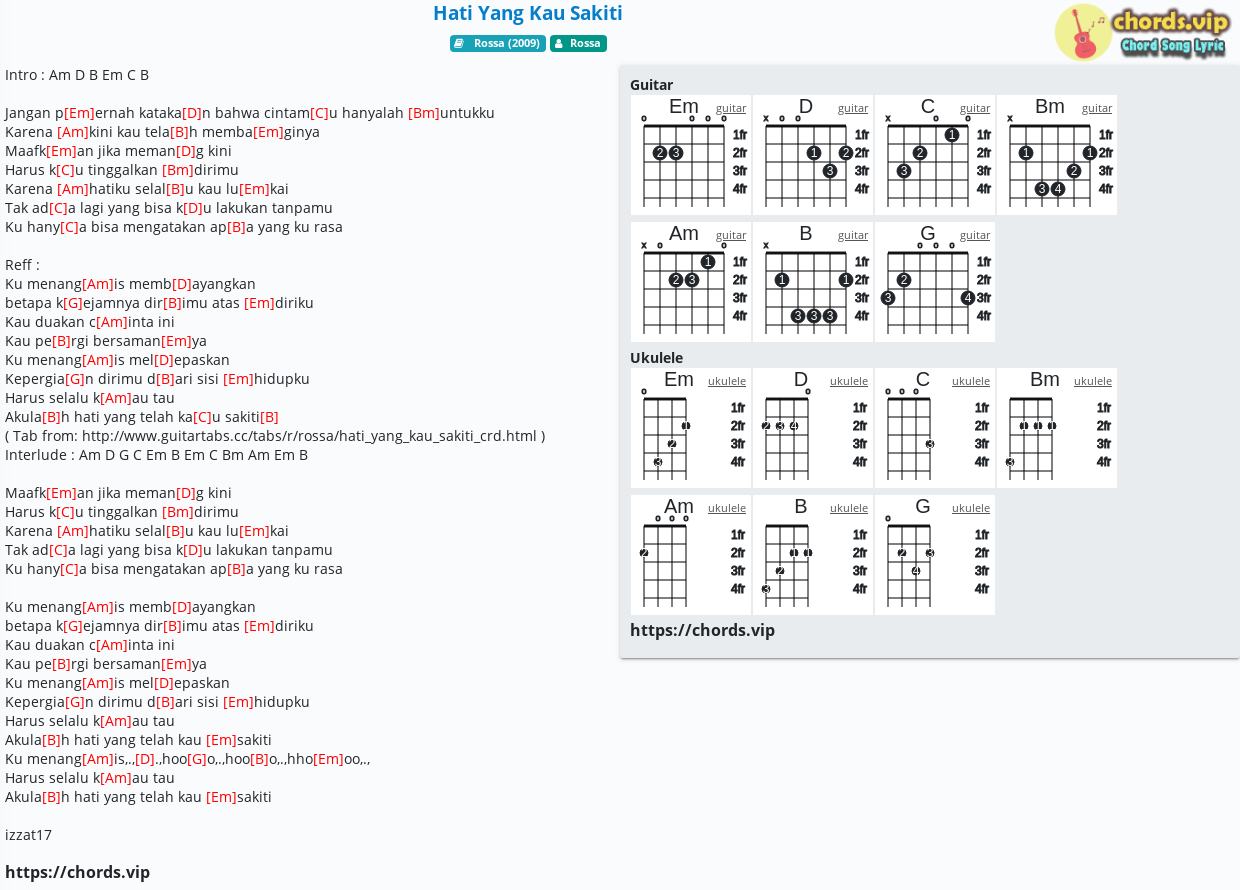The height and width of the screenshot is (890, 1240).
Task: Open the ukulele link beside G chord
Action: click(971, 508)
